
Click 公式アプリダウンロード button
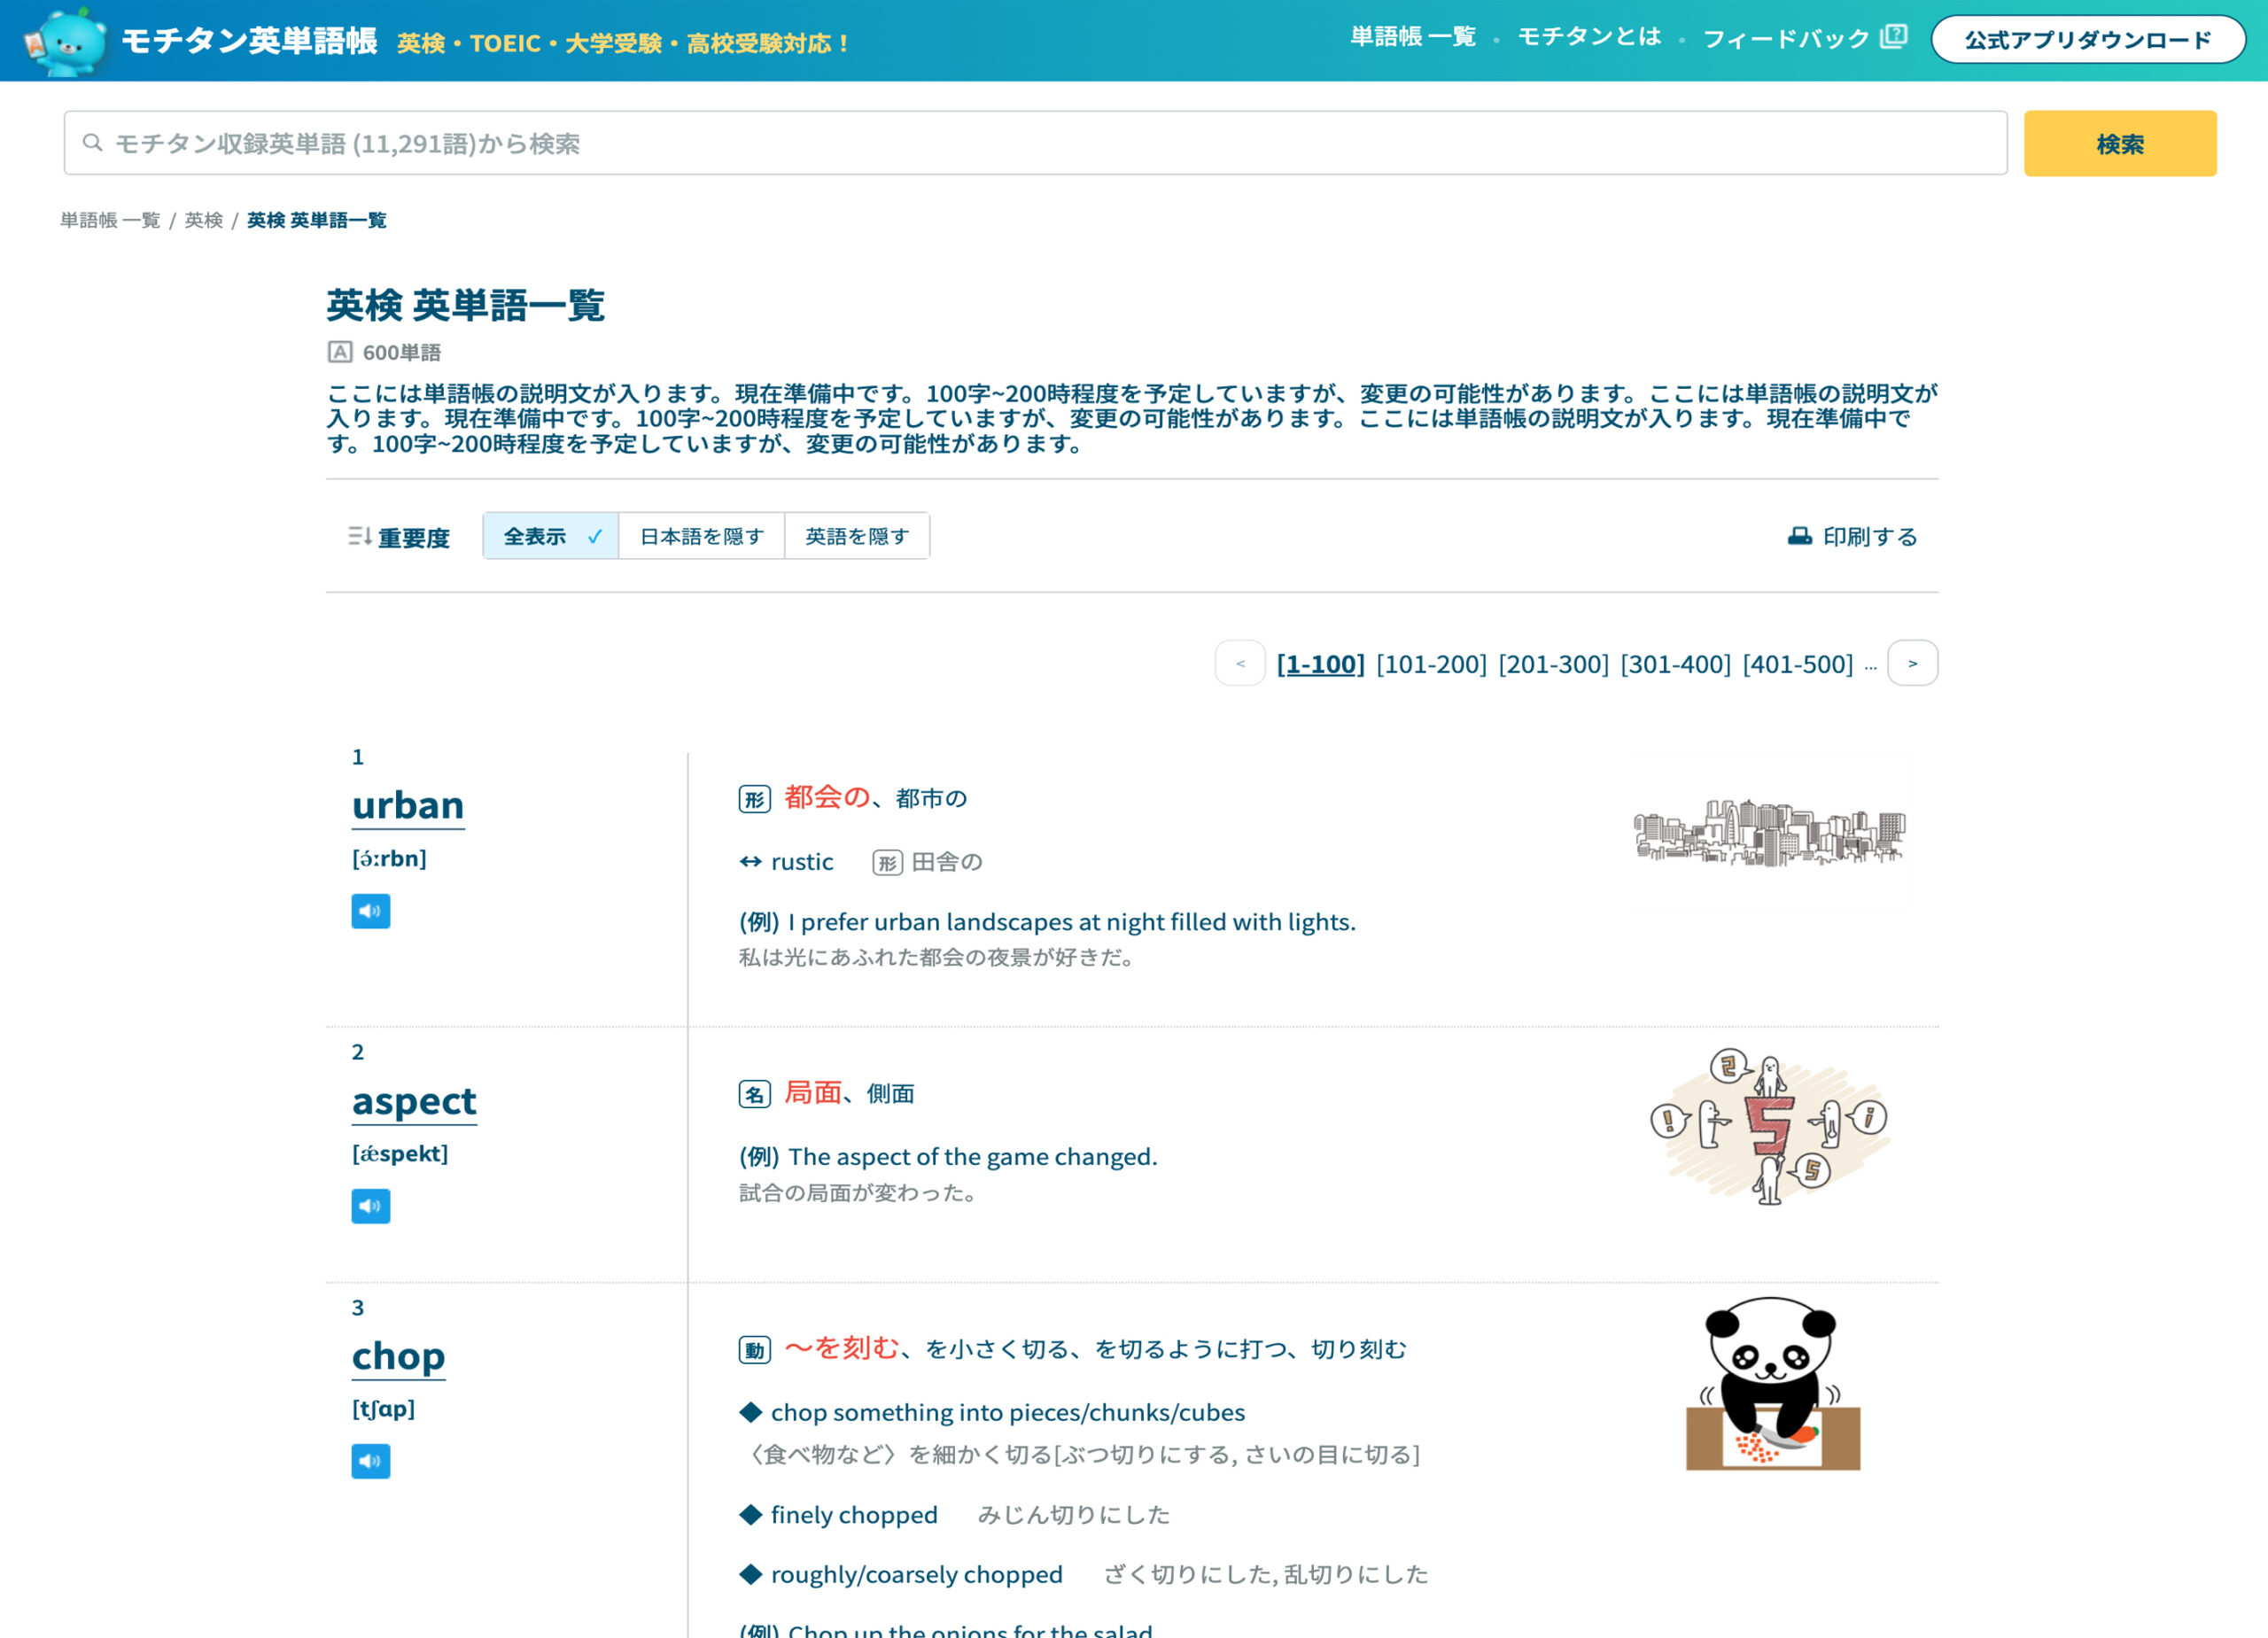coord(2087,40)
